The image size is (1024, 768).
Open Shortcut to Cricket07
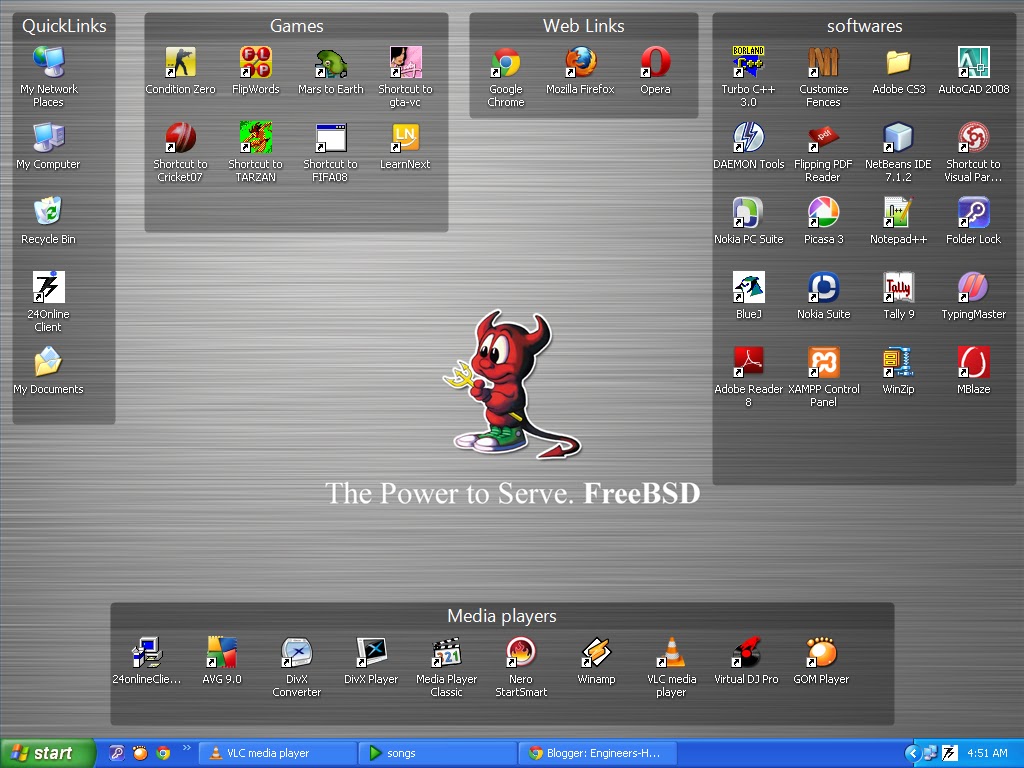click(180, 152)
